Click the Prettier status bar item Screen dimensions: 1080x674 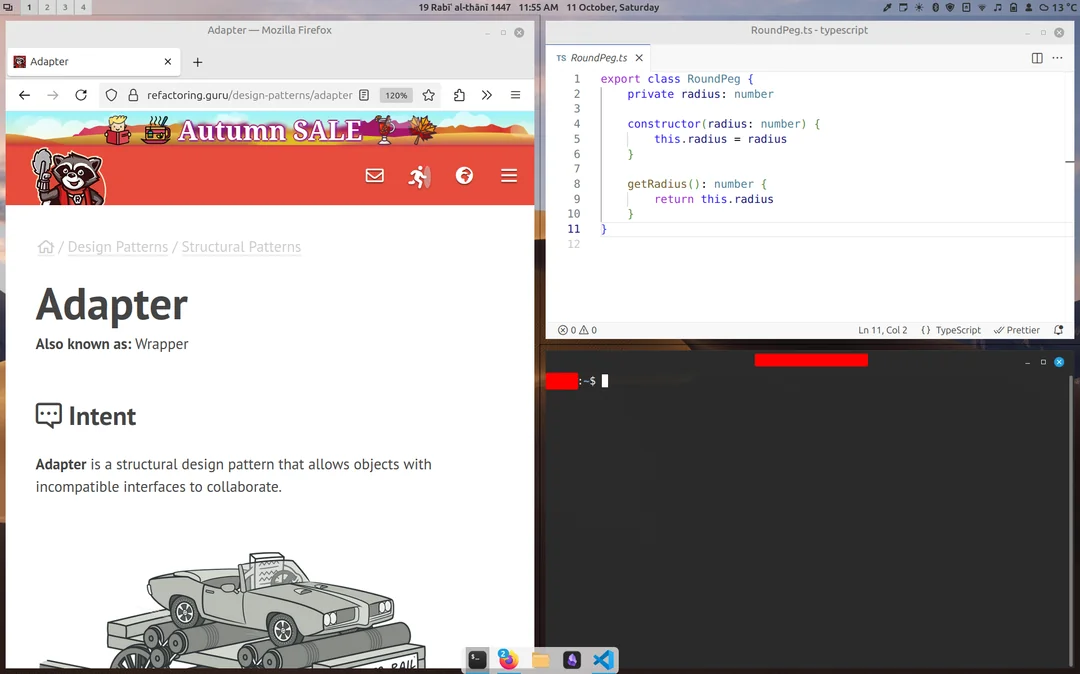pyautogui.click(x=1017, y=330)
